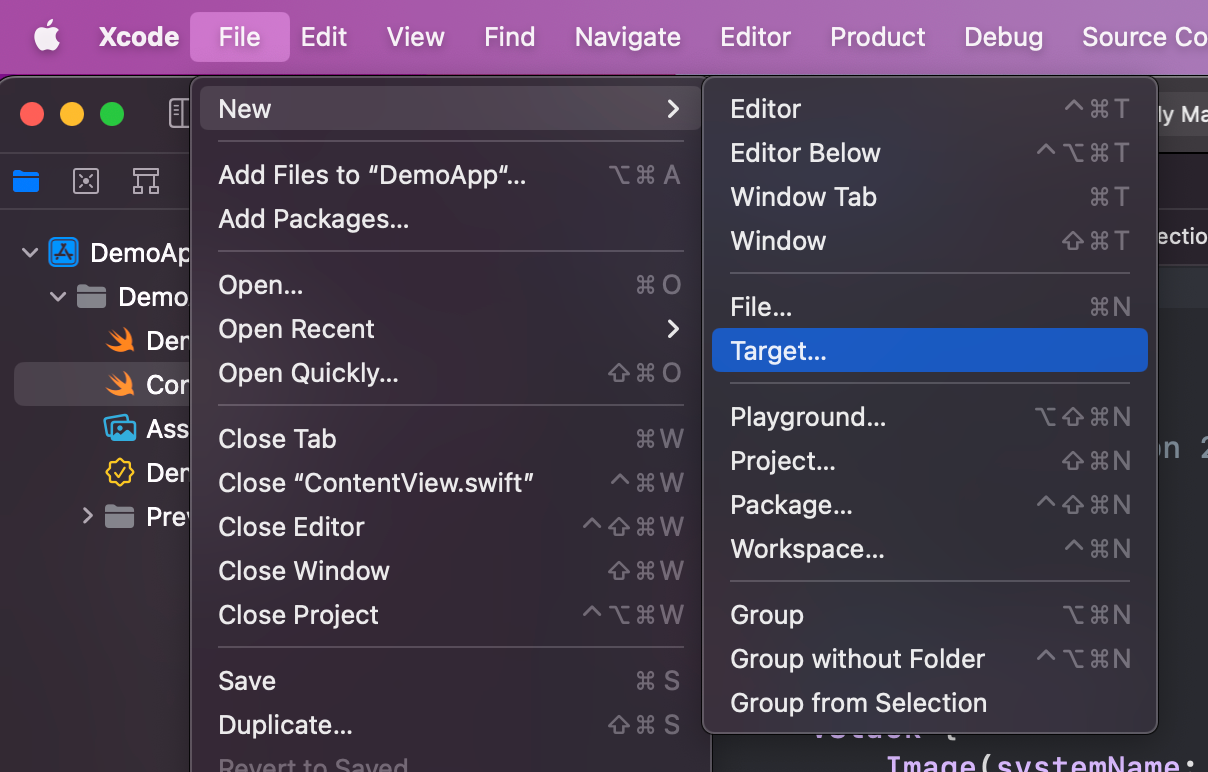The image size is (1208, 772).
Task: Click New Window Tab option
Action: (x=803, y=197)
